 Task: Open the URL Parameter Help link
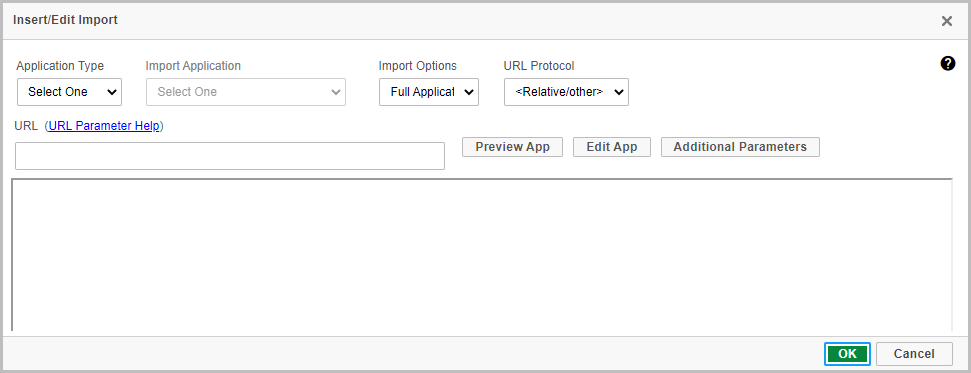coord(104,126)
